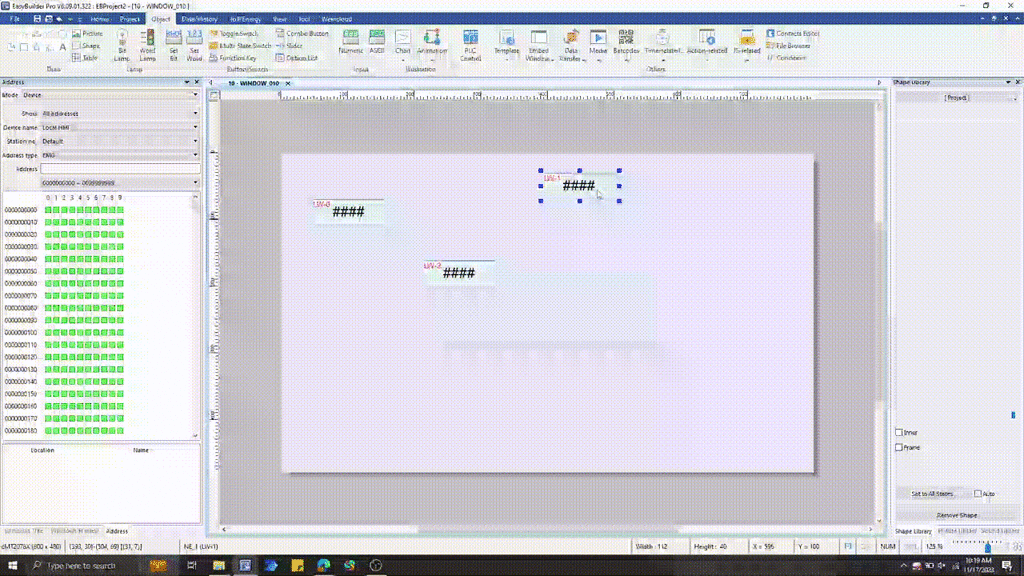The width and height of the screenshot is (1024, 576).
Task: Open the Device name dropdown
Action: click(x=195, y=127)
